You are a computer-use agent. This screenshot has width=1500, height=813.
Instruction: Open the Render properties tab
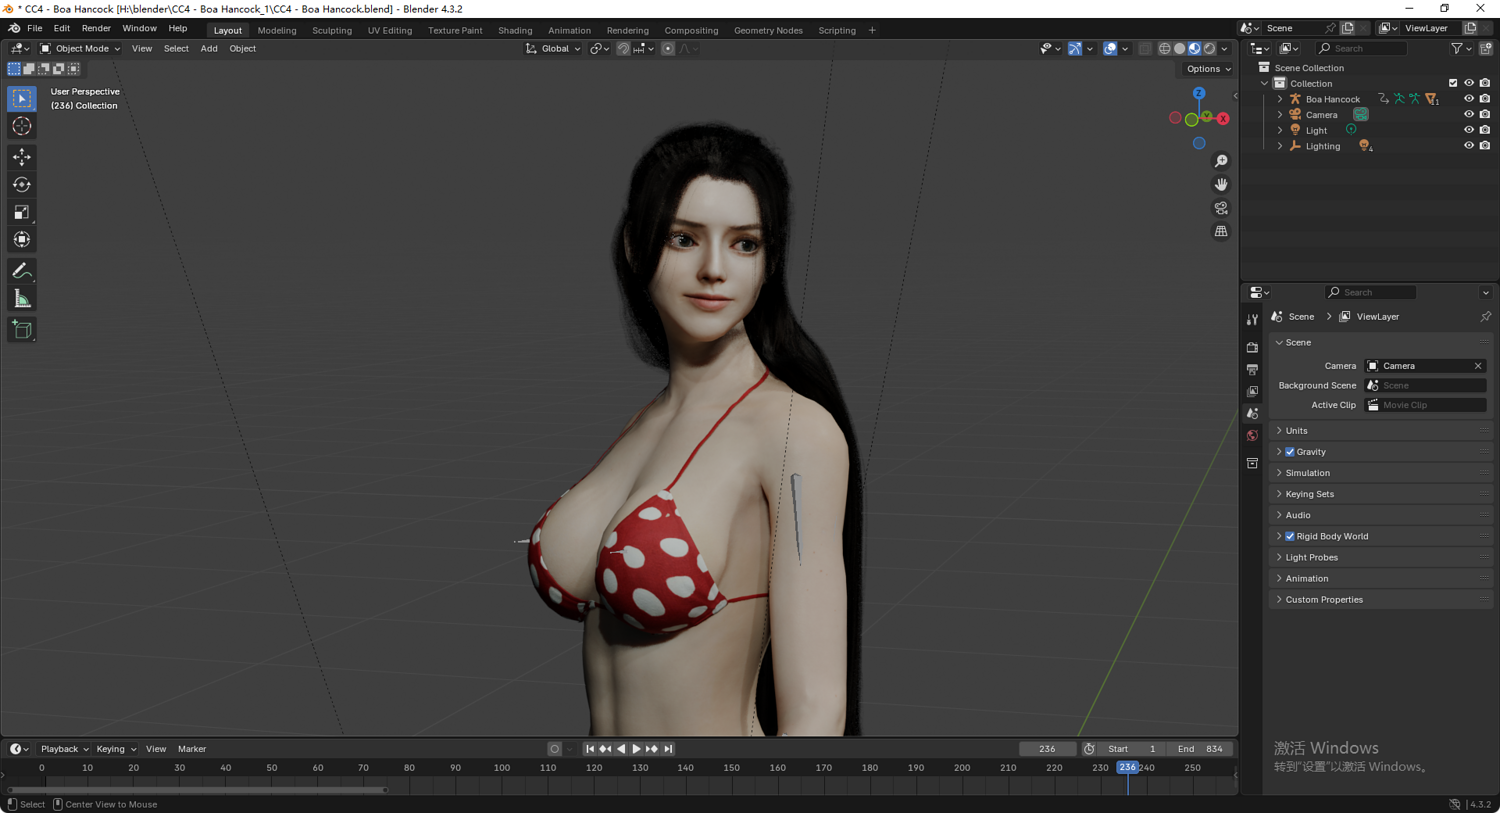pyautogui.click(x=1252, y=347)
